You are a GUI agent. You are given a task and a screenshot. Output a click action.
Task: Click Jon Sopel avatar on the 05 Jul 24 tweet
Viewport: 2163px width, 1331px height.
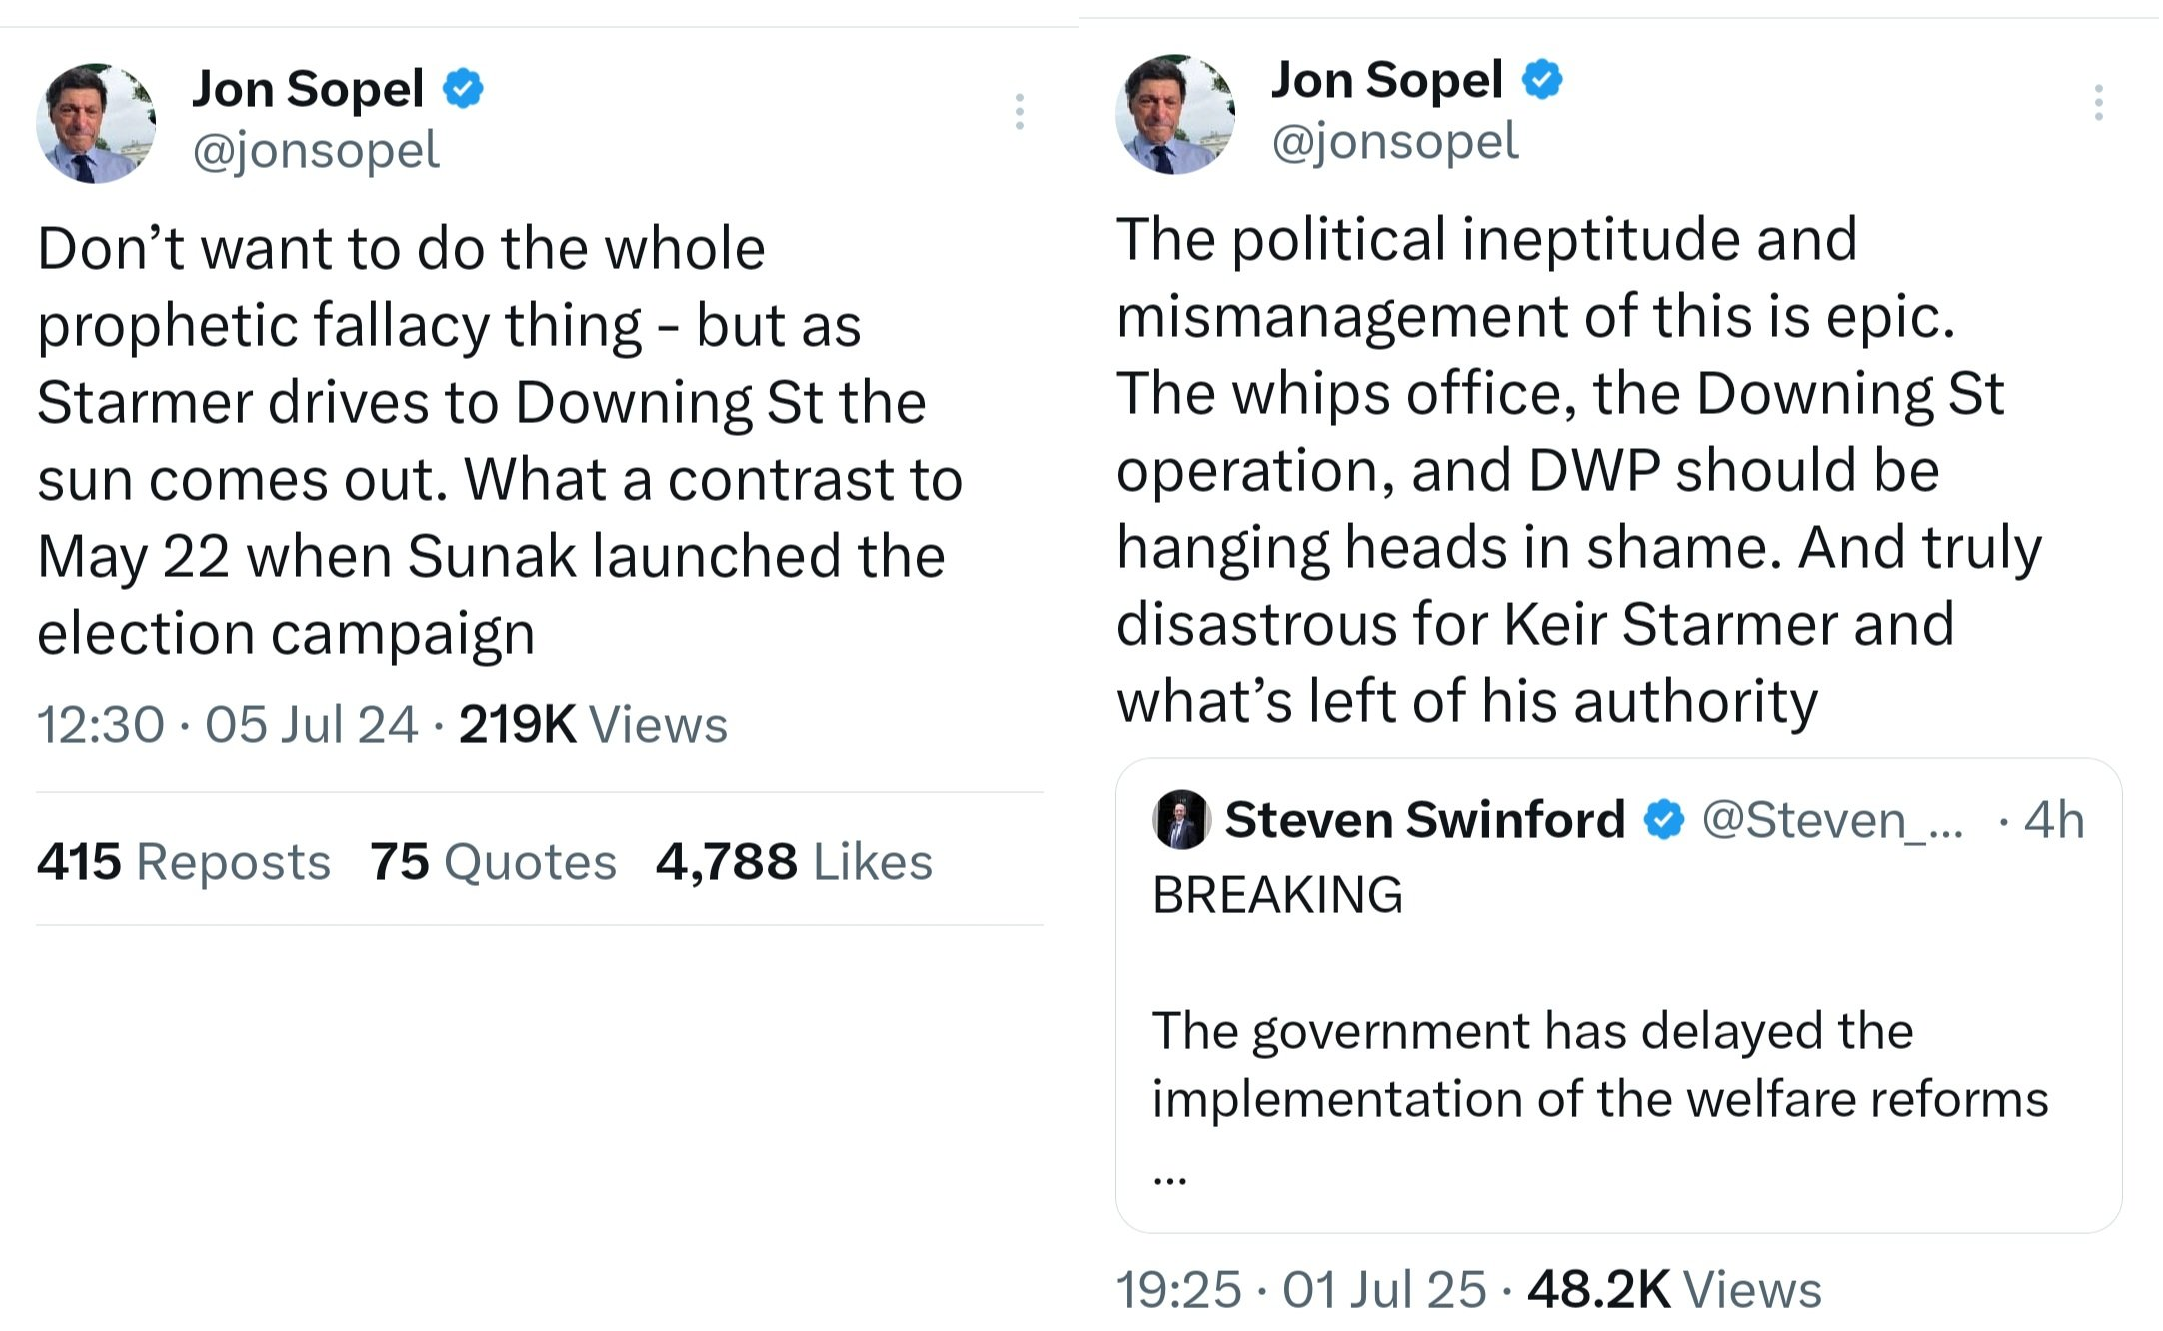96,123
